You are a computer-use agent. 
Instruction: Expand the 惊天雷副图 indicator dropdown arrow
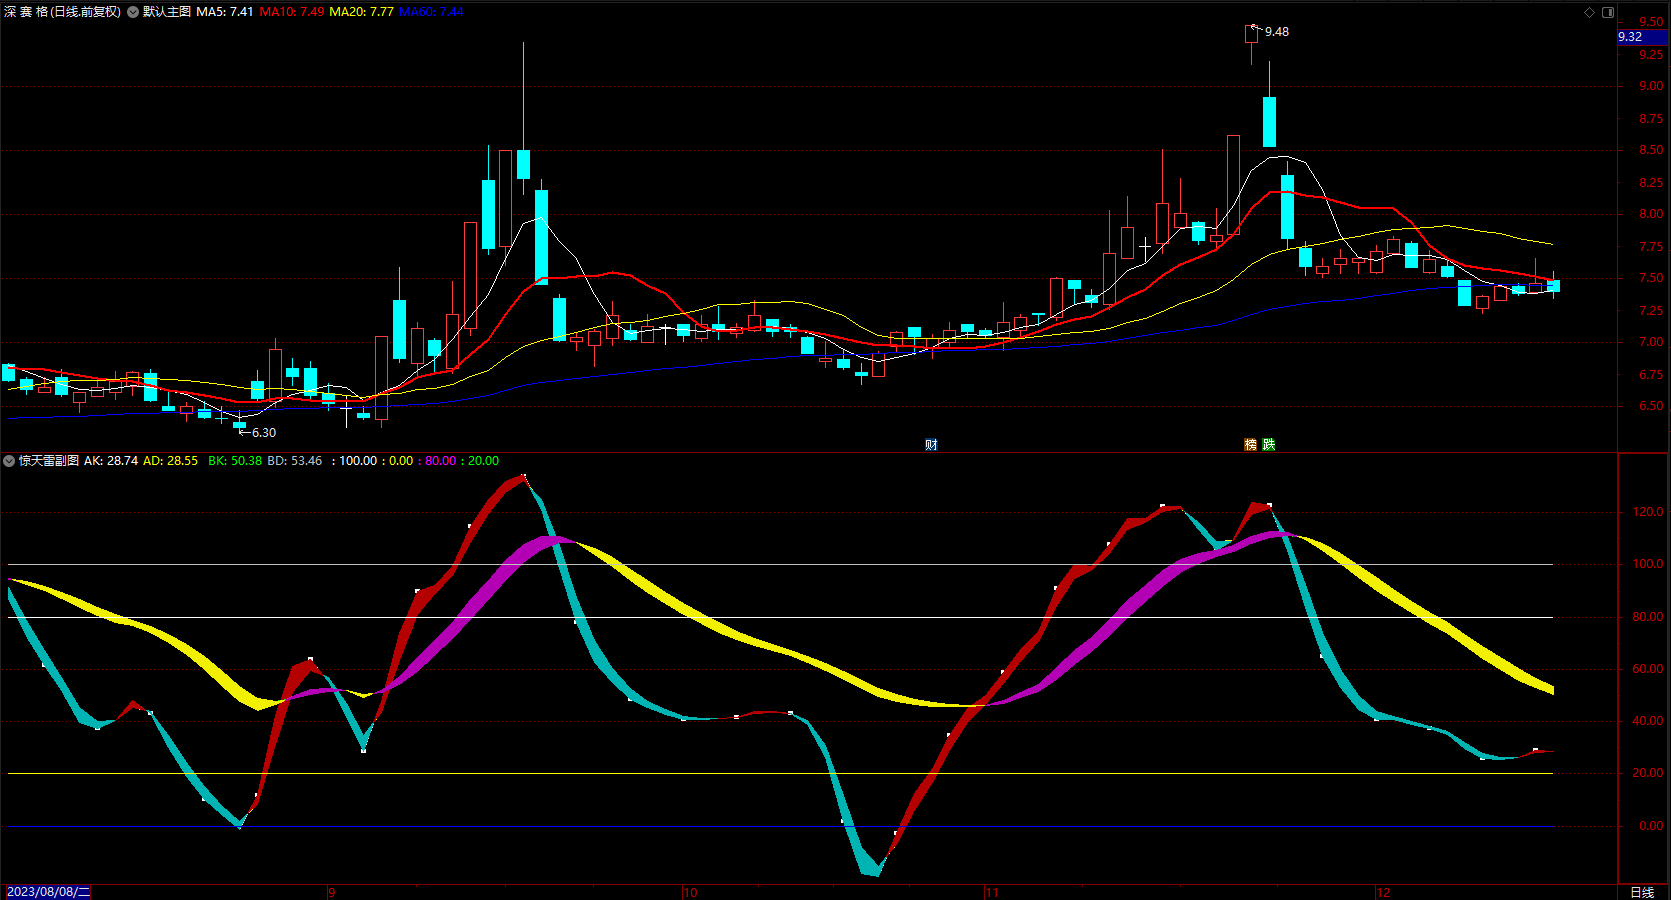9,461
